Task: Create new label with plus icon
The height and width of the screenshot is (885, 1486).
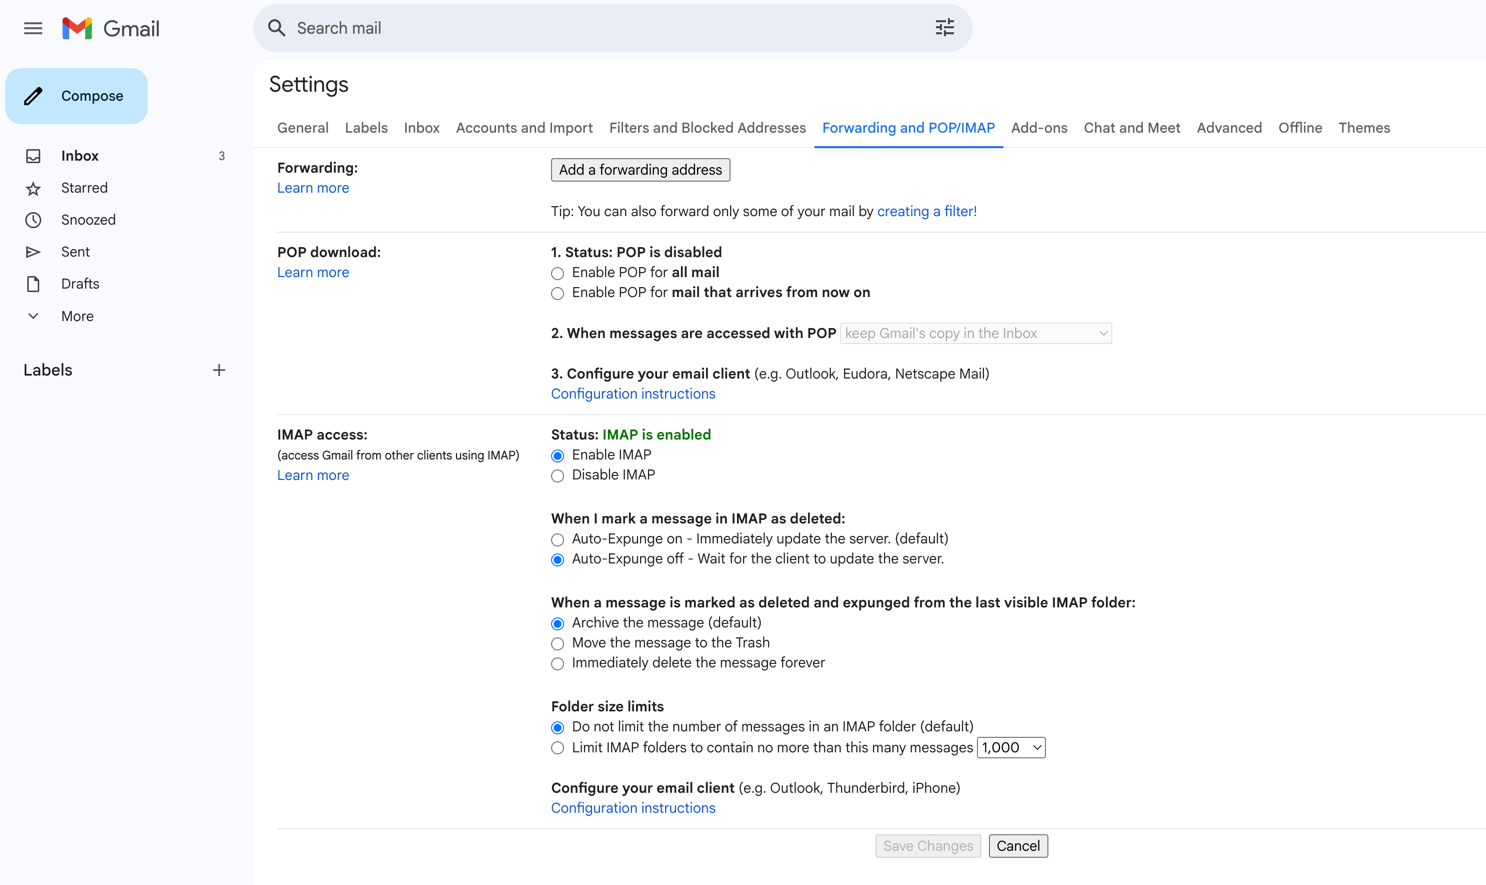Action: (x=219, y=370)
